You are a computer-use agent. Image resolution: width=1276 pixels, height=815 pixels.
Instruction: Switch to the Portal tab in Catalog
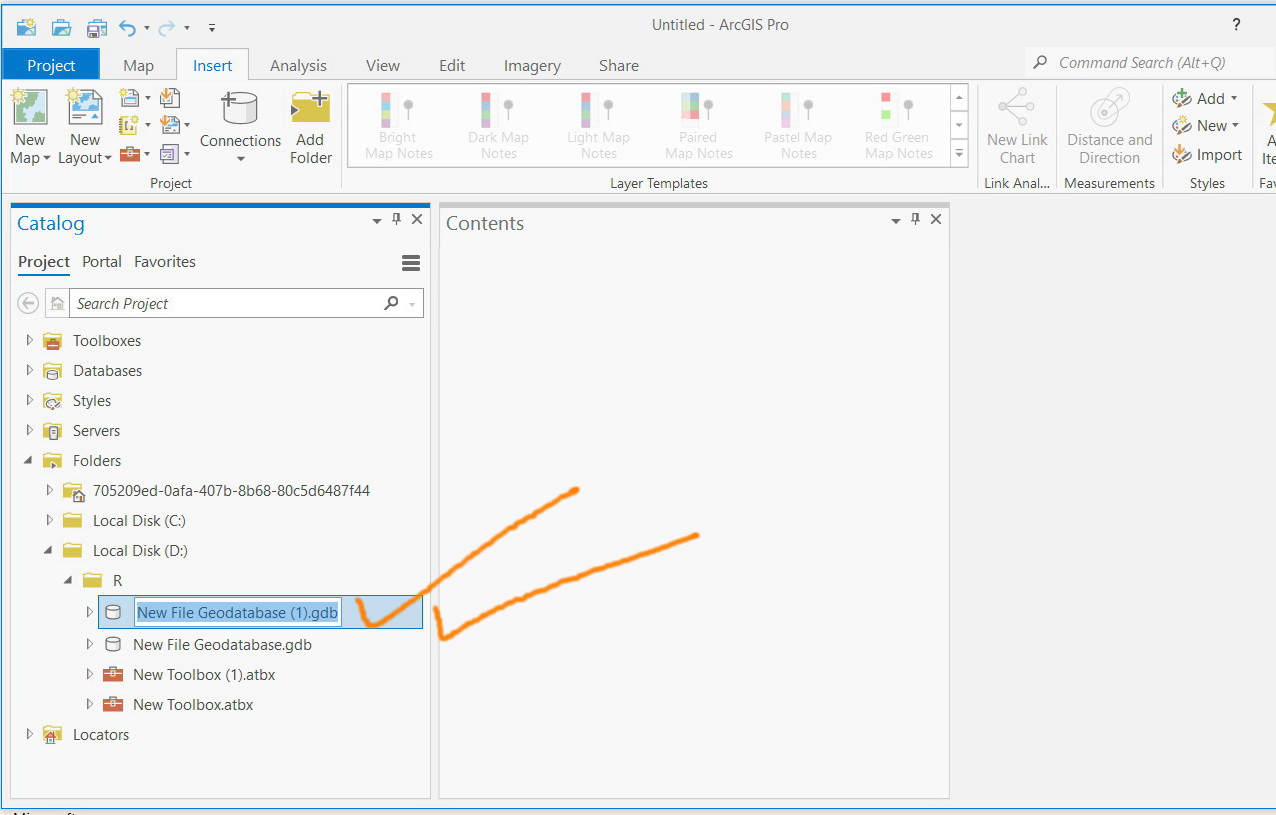(x=102, y=262)
